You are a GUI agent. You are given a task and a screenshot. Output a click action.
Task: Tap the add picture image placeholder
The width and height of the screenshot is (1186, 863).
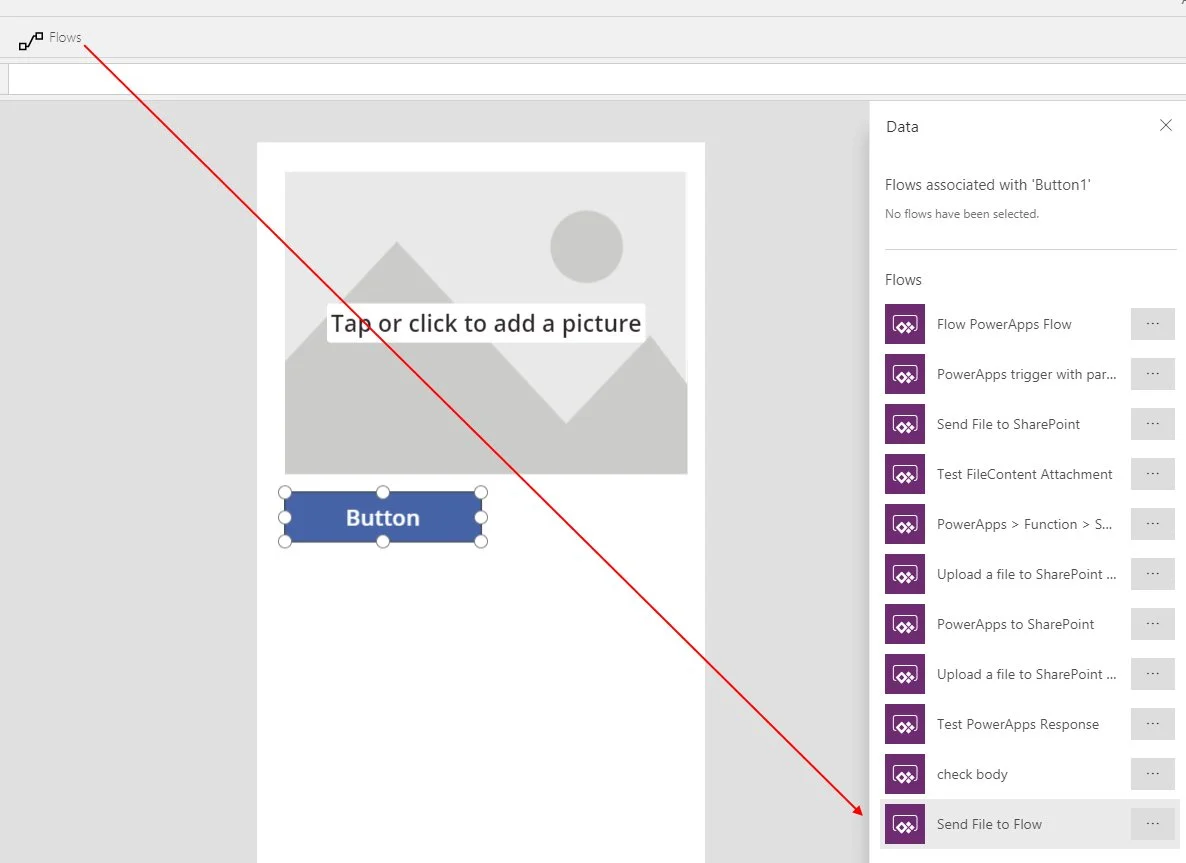click(485, 323)
